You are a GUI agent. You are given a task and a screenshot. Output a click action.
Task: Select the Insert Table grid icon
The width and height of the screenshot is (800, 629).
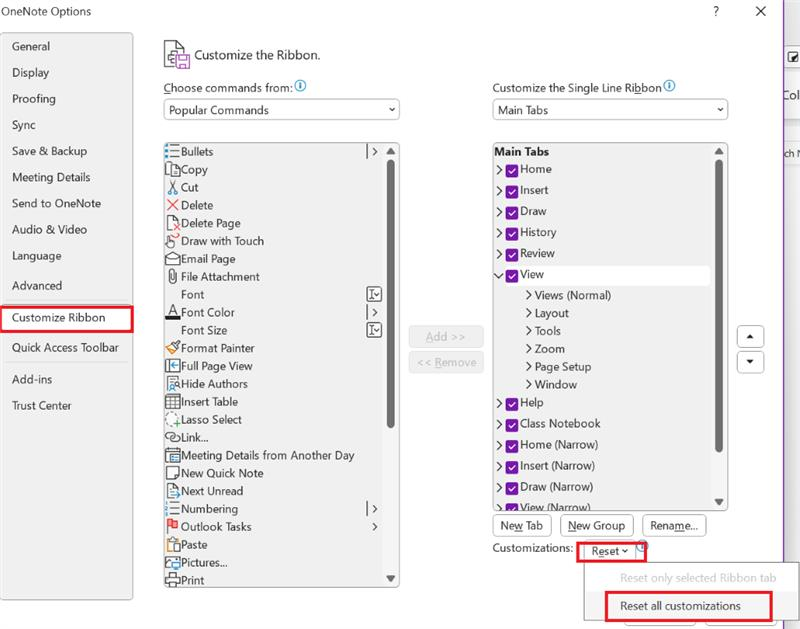click(x=172, y=401)
